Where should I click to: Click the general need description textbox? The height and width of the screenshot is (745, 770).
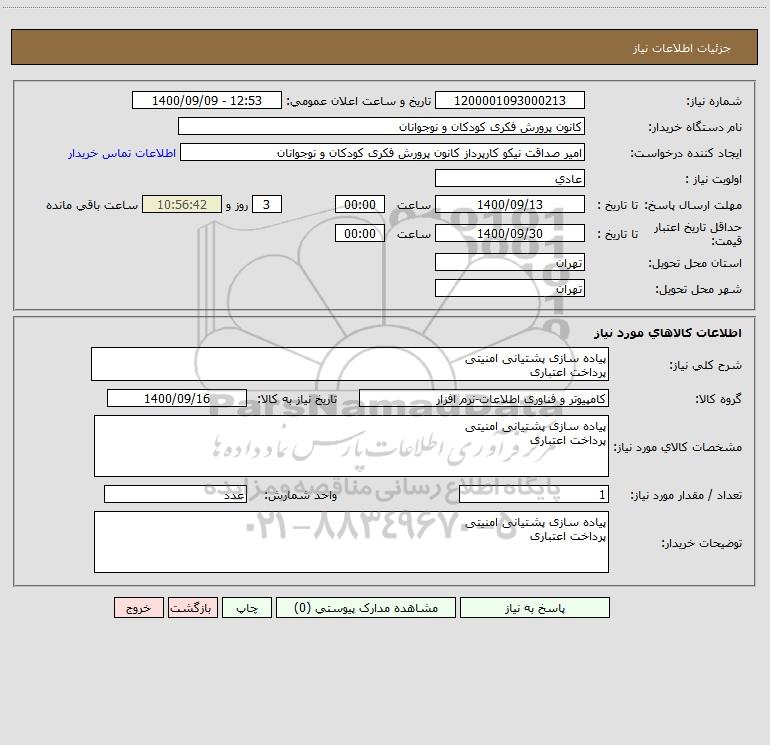[x=350, y=364]
